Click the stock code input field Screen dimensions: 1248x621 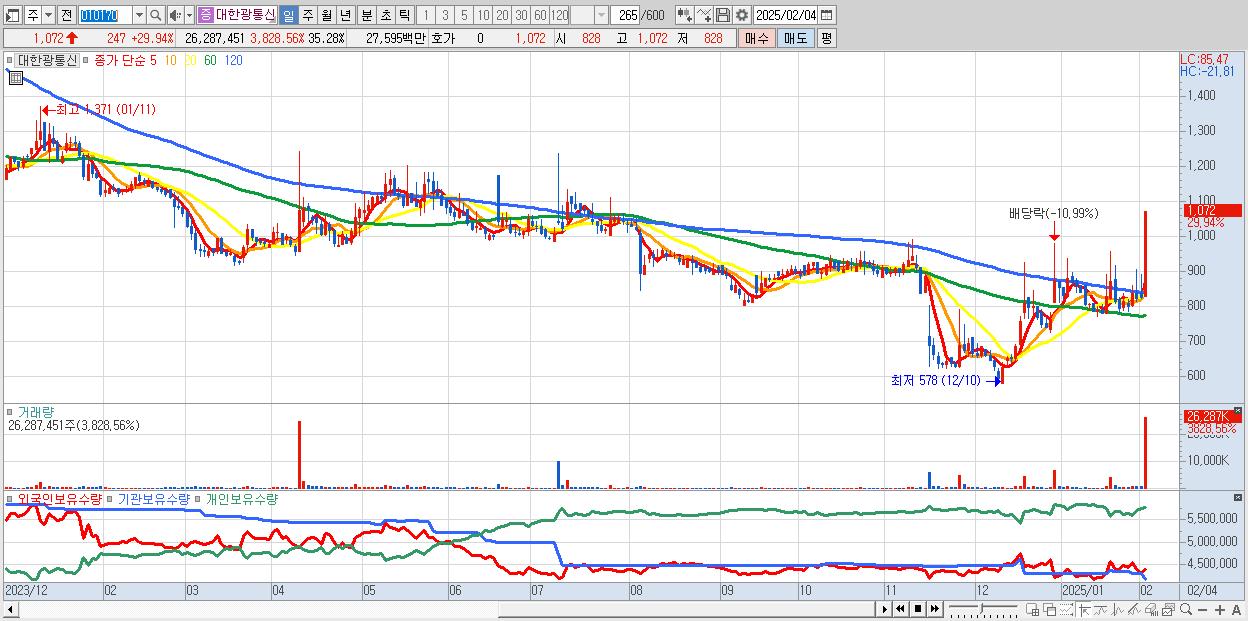coord(104,15)
